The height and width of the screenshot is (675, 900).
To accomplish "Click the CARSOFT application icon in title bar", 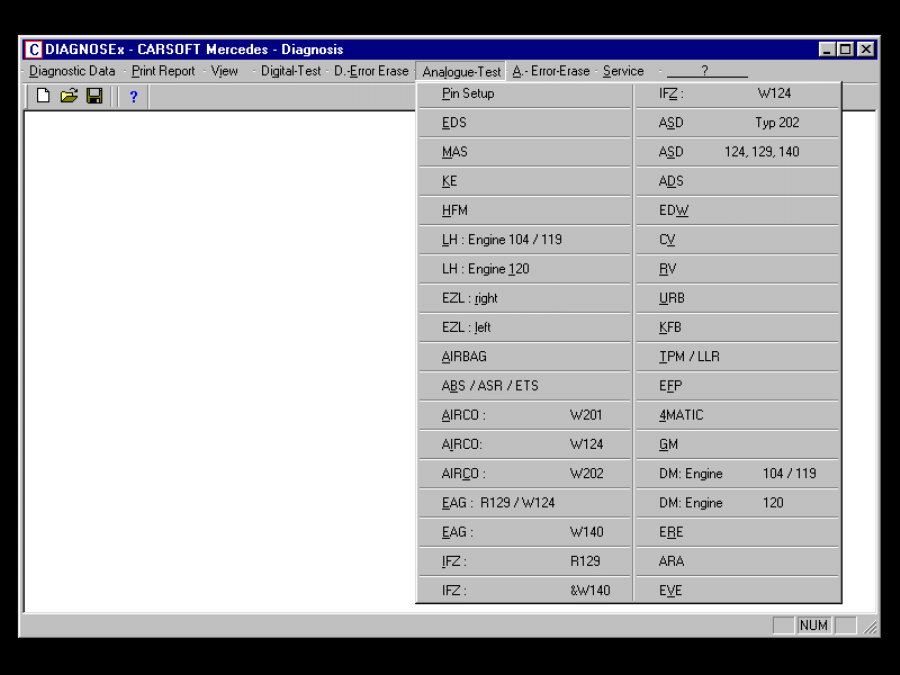I will coord(34,50).
